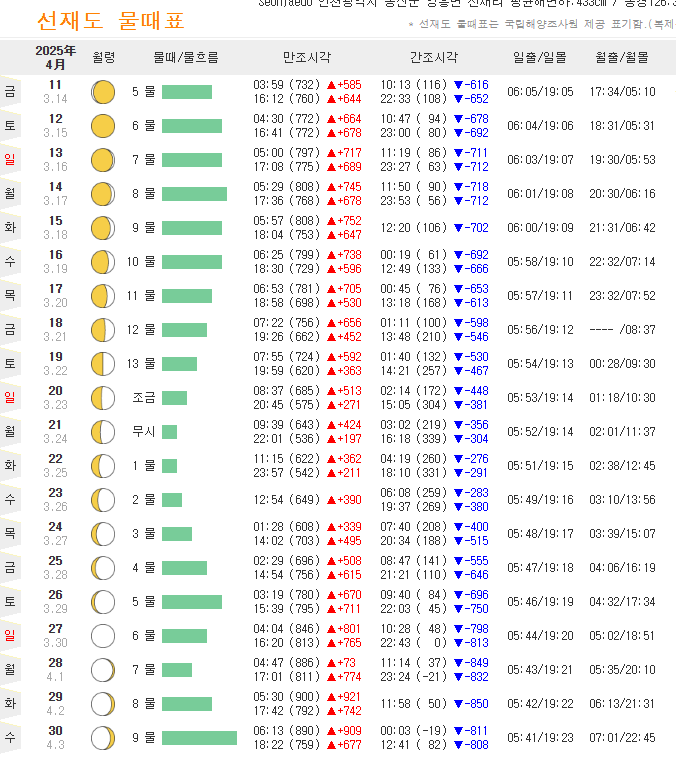Click the short green bar in 무시 row

coord(169,432)
